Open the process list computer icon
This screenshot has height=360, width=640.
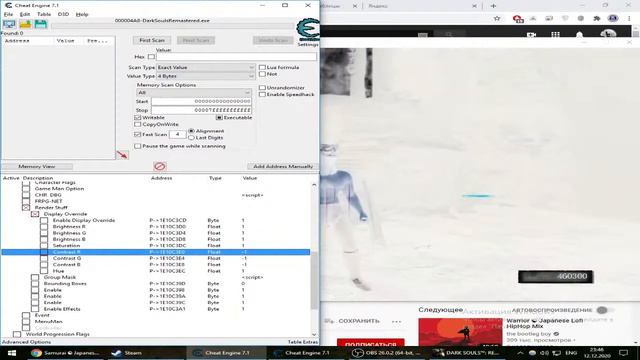pos(9,24)
